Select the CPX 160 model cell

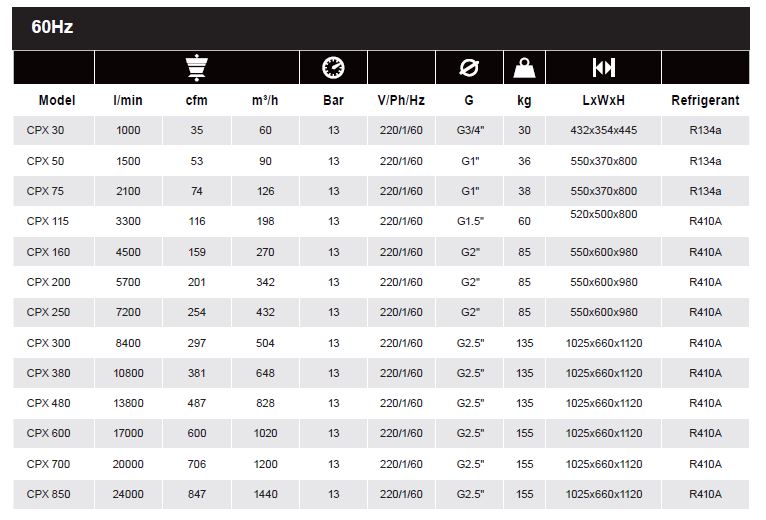coord(53,252)
